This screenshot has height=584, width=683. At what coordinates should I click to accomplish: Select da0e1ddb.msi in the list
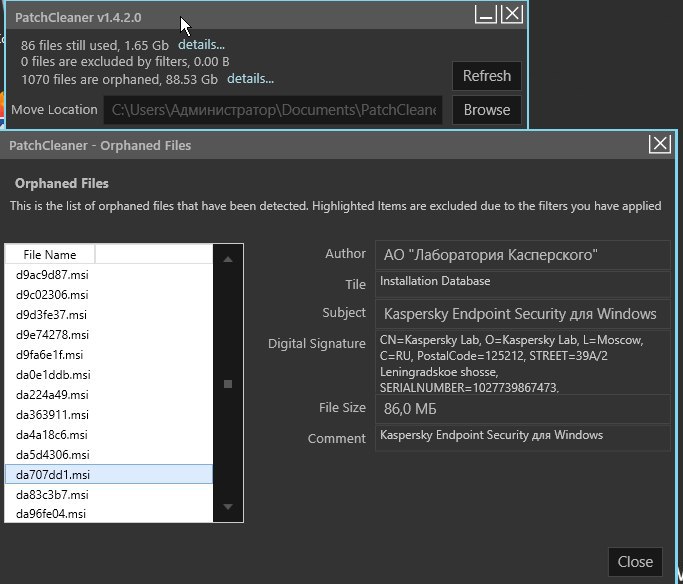point(108,375)
